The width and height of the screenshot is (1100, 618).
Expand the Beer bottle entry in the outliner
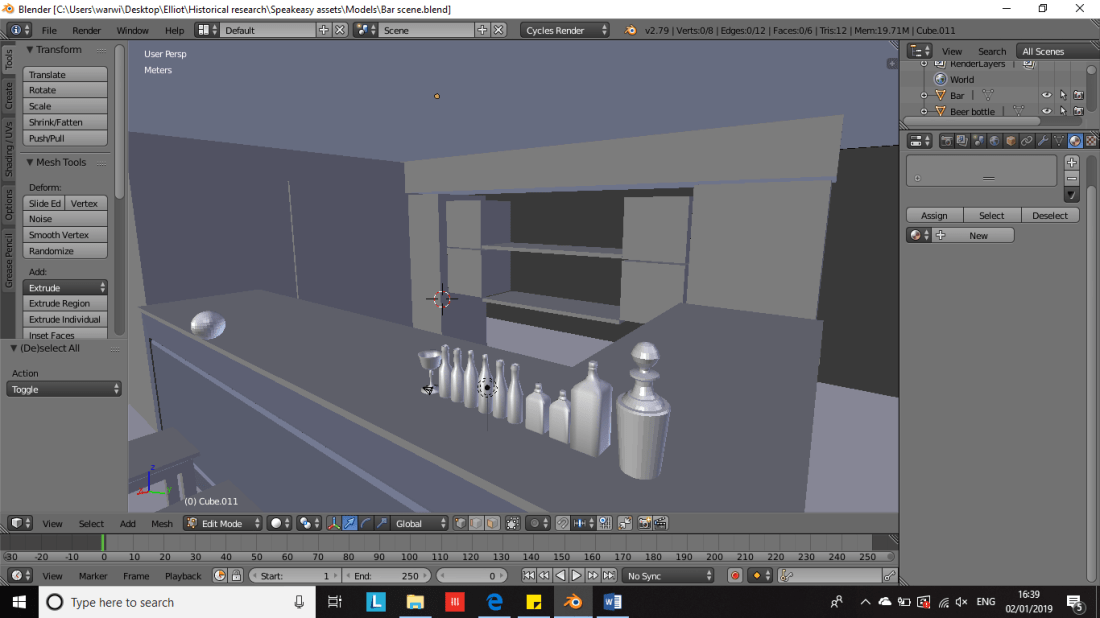click(x=924, y=111)
